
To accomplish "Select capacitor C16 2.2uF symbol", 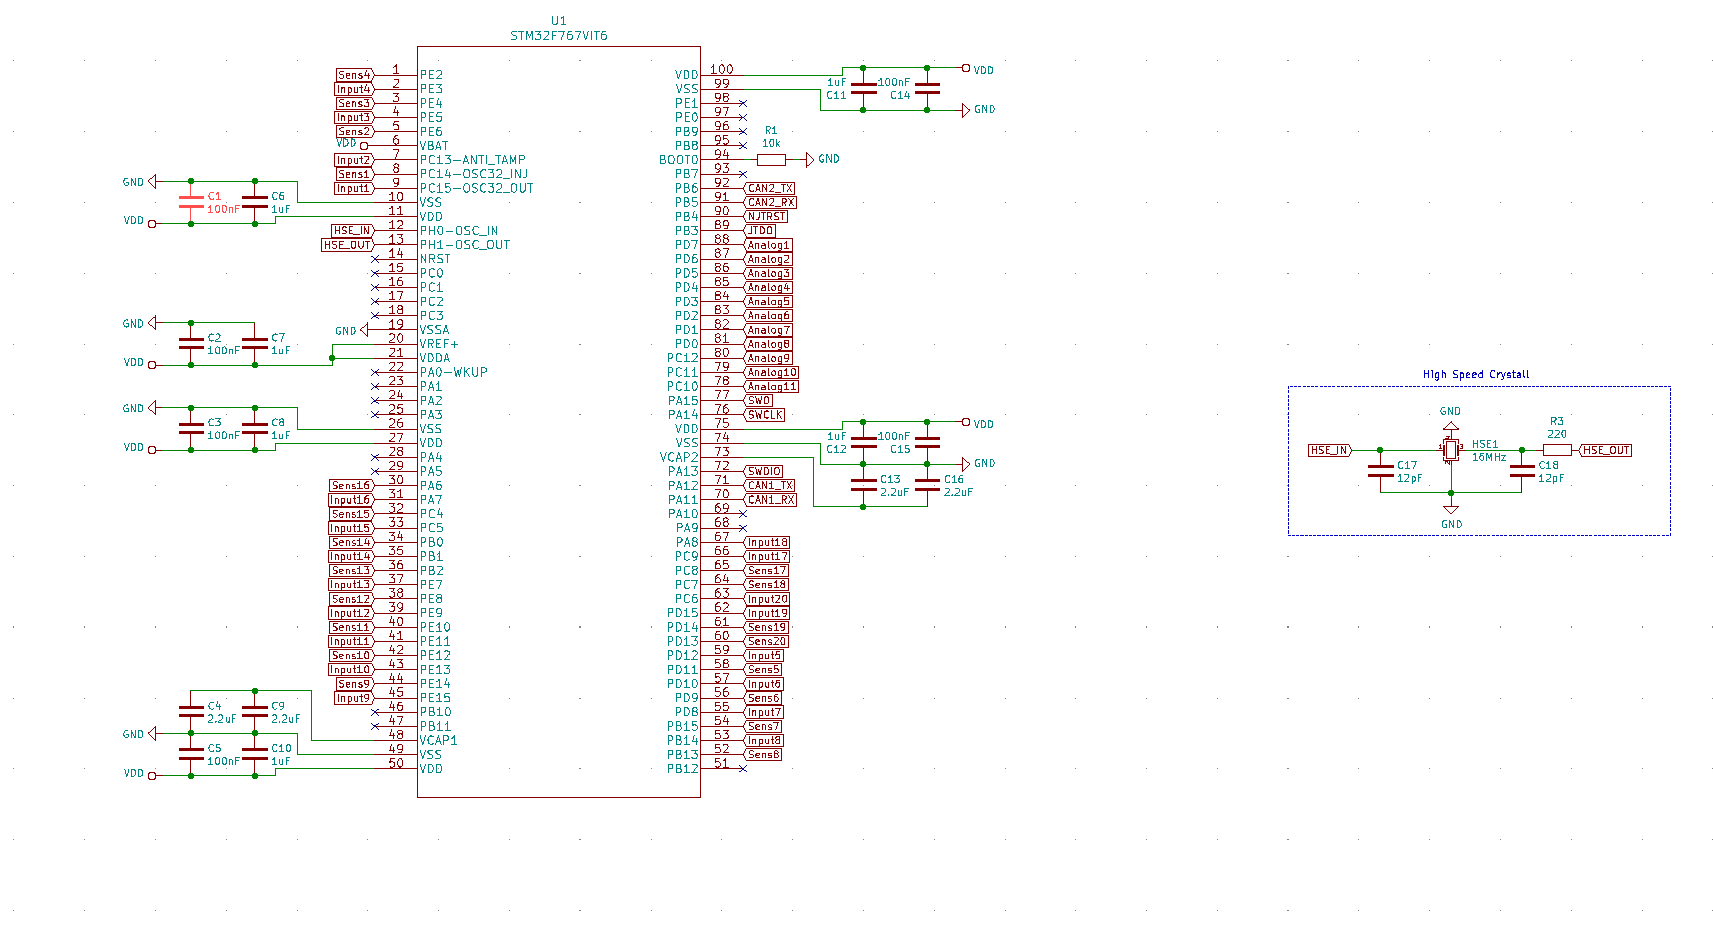I will [927, 485].
